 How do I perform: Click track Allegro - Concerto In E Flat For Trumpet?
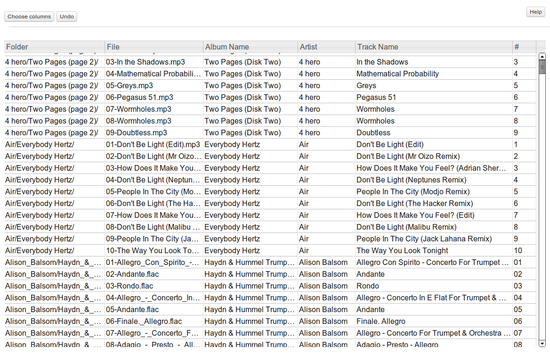tap(431, 298)
